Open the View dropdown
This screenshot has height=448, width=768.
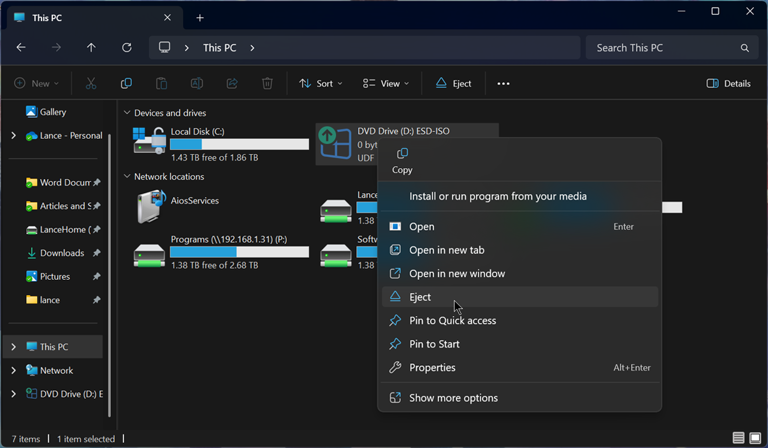(x=386, y=83)
